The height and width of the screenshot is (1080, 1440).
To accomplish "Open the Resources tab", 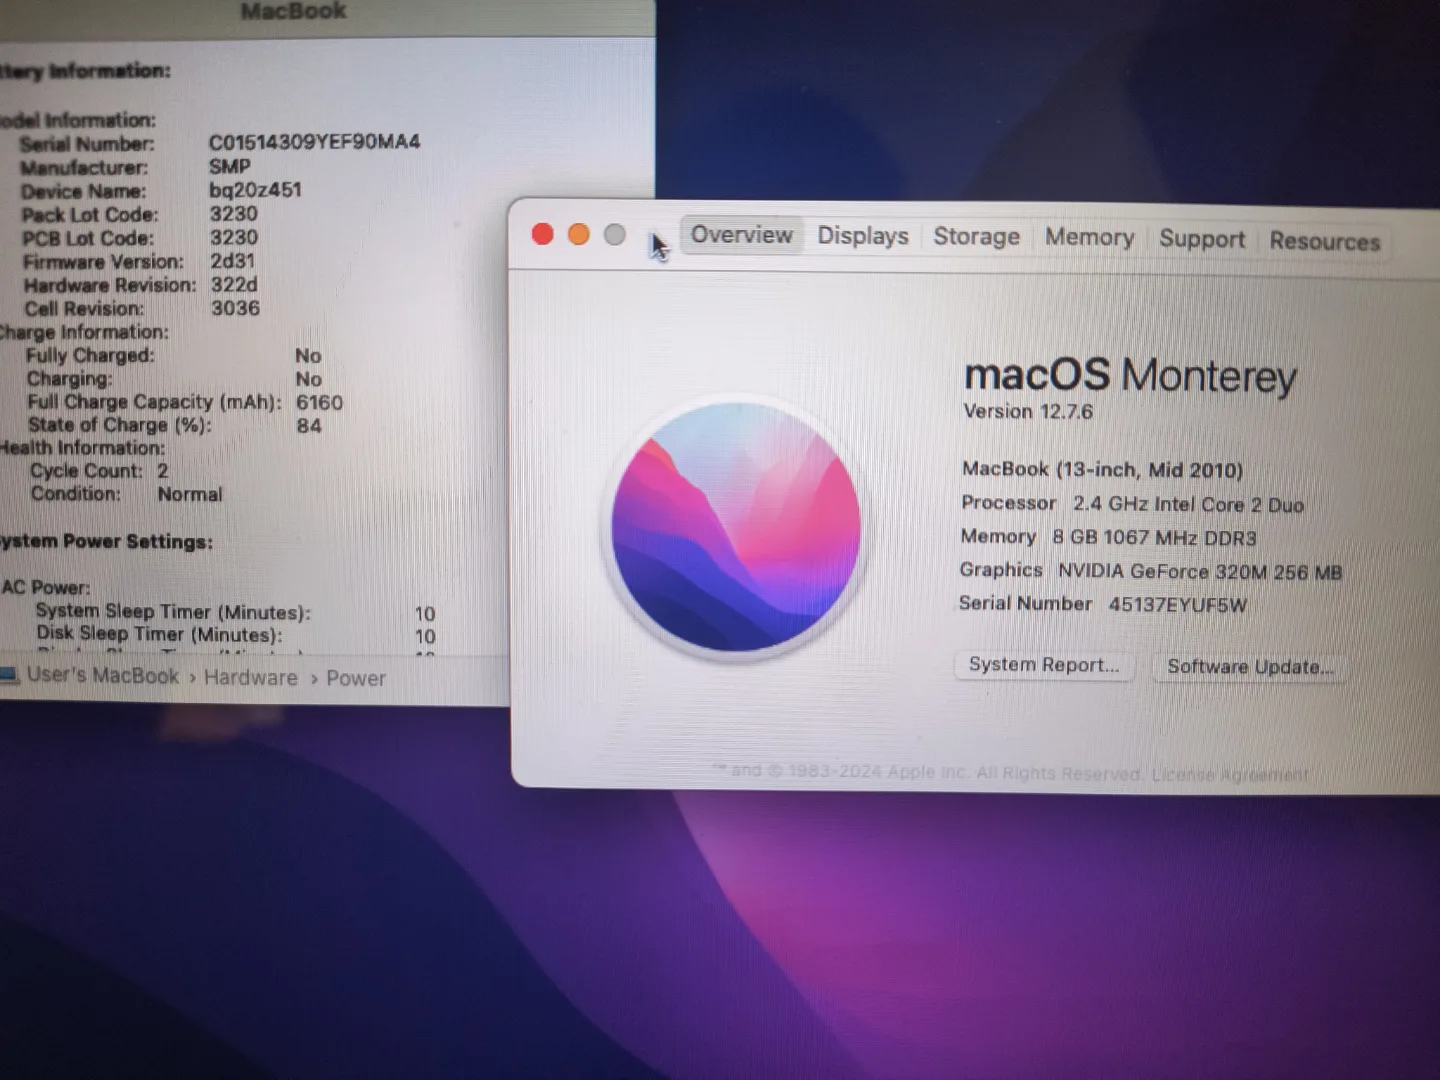I will (1324, 241).
